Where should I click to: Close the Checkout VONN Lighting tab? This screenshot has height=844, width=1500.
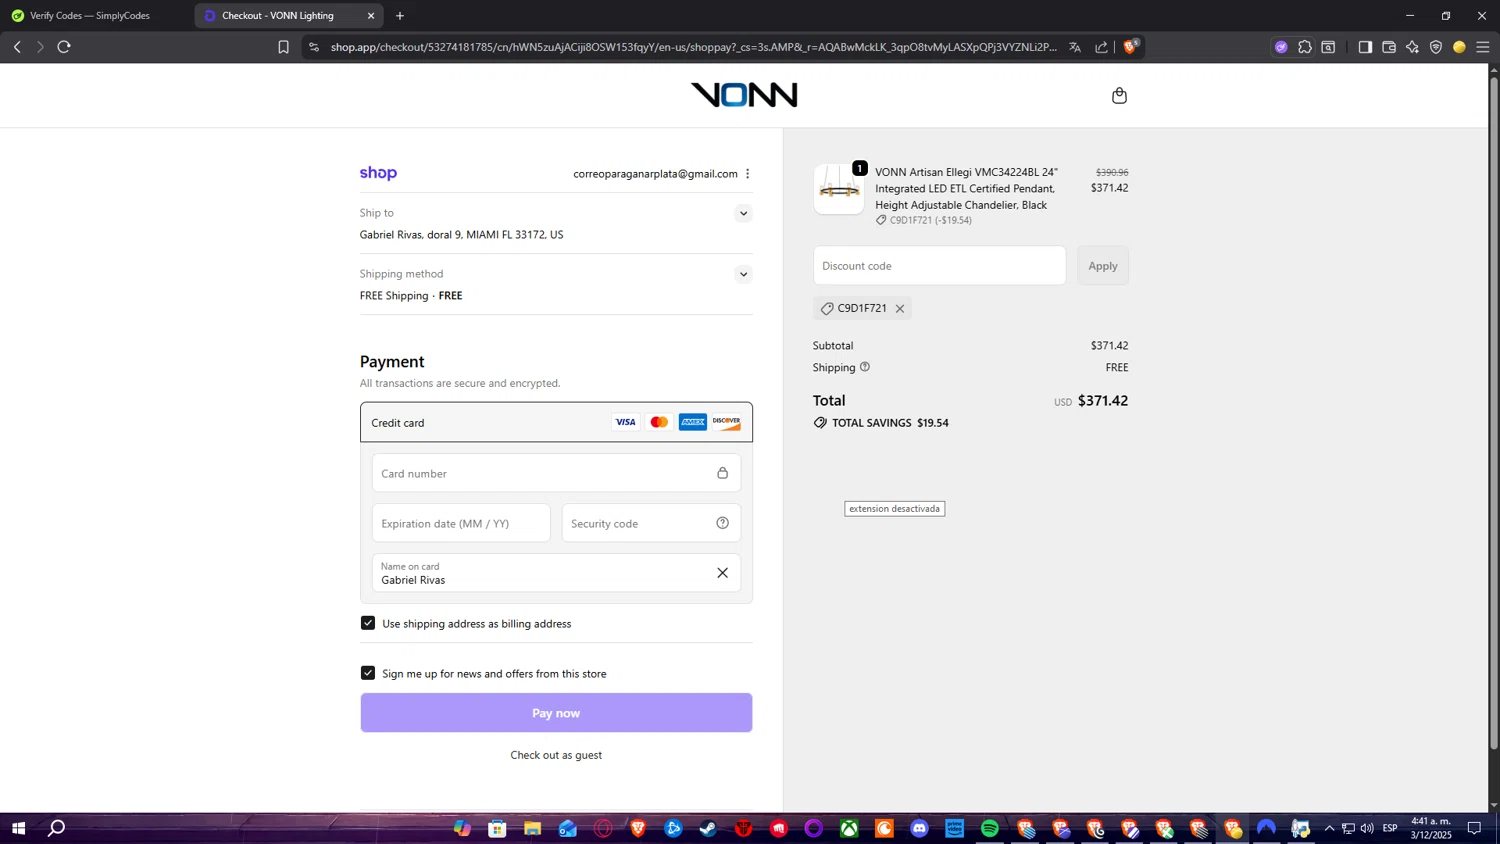tap(371, 16)
